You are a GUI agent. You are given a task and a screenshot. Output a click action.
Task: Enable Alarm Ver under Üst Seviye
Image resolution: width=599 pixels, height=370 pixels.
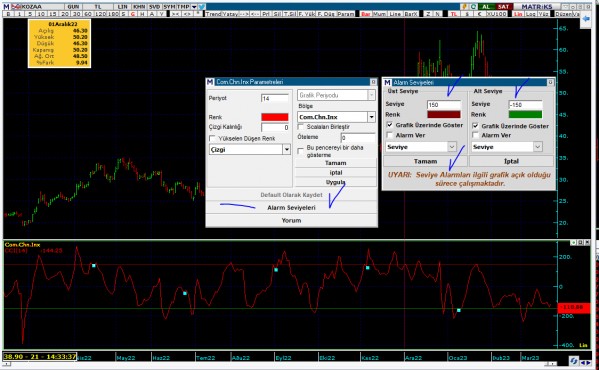(x=390, y=135)
